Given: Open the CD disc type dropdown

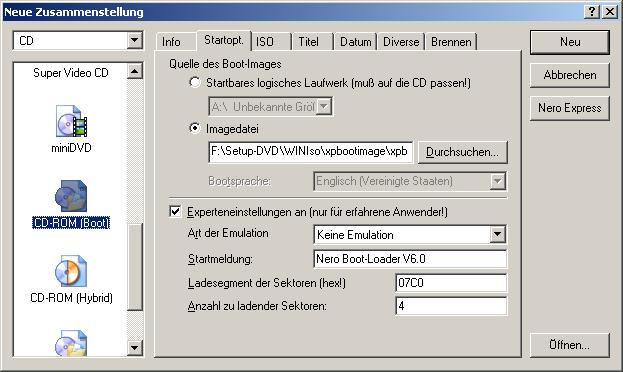Looking at the screenshot, I should 134,40.
